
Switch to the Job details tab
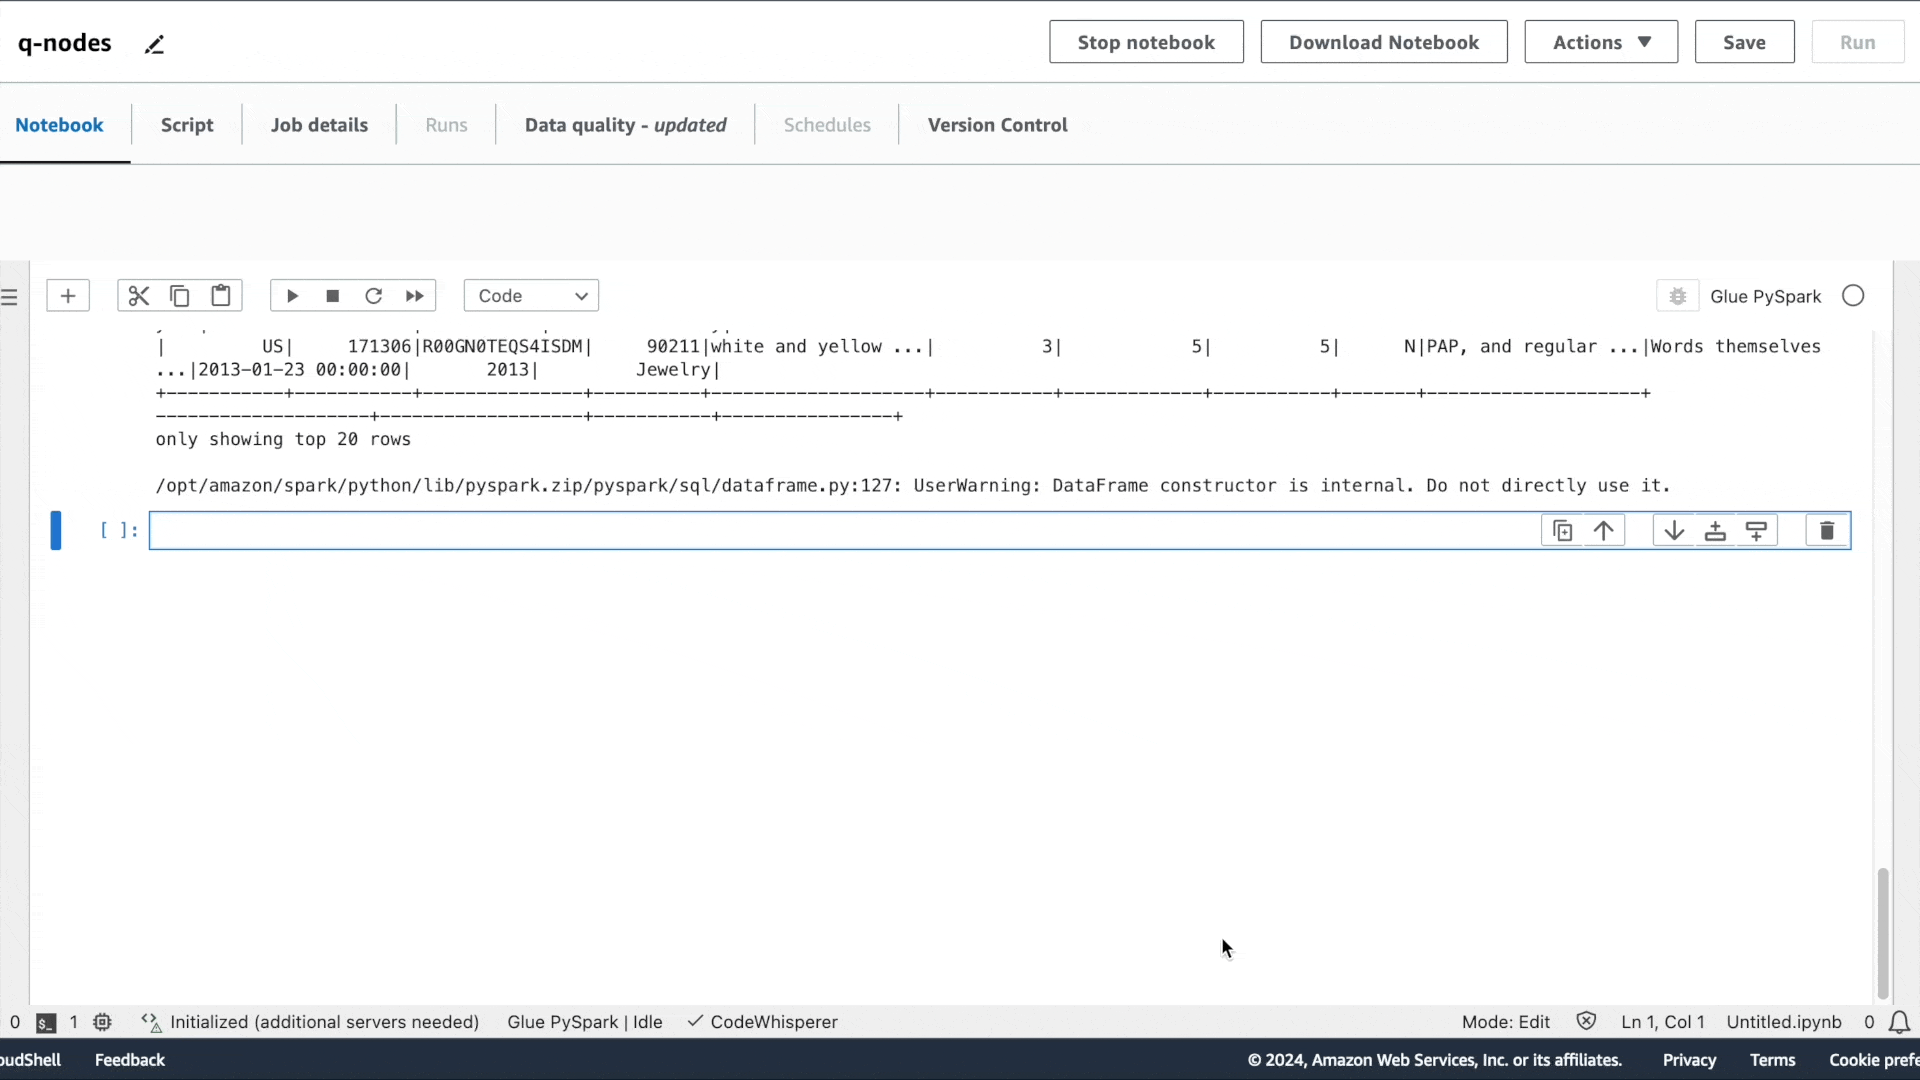[x=319, y=125]
